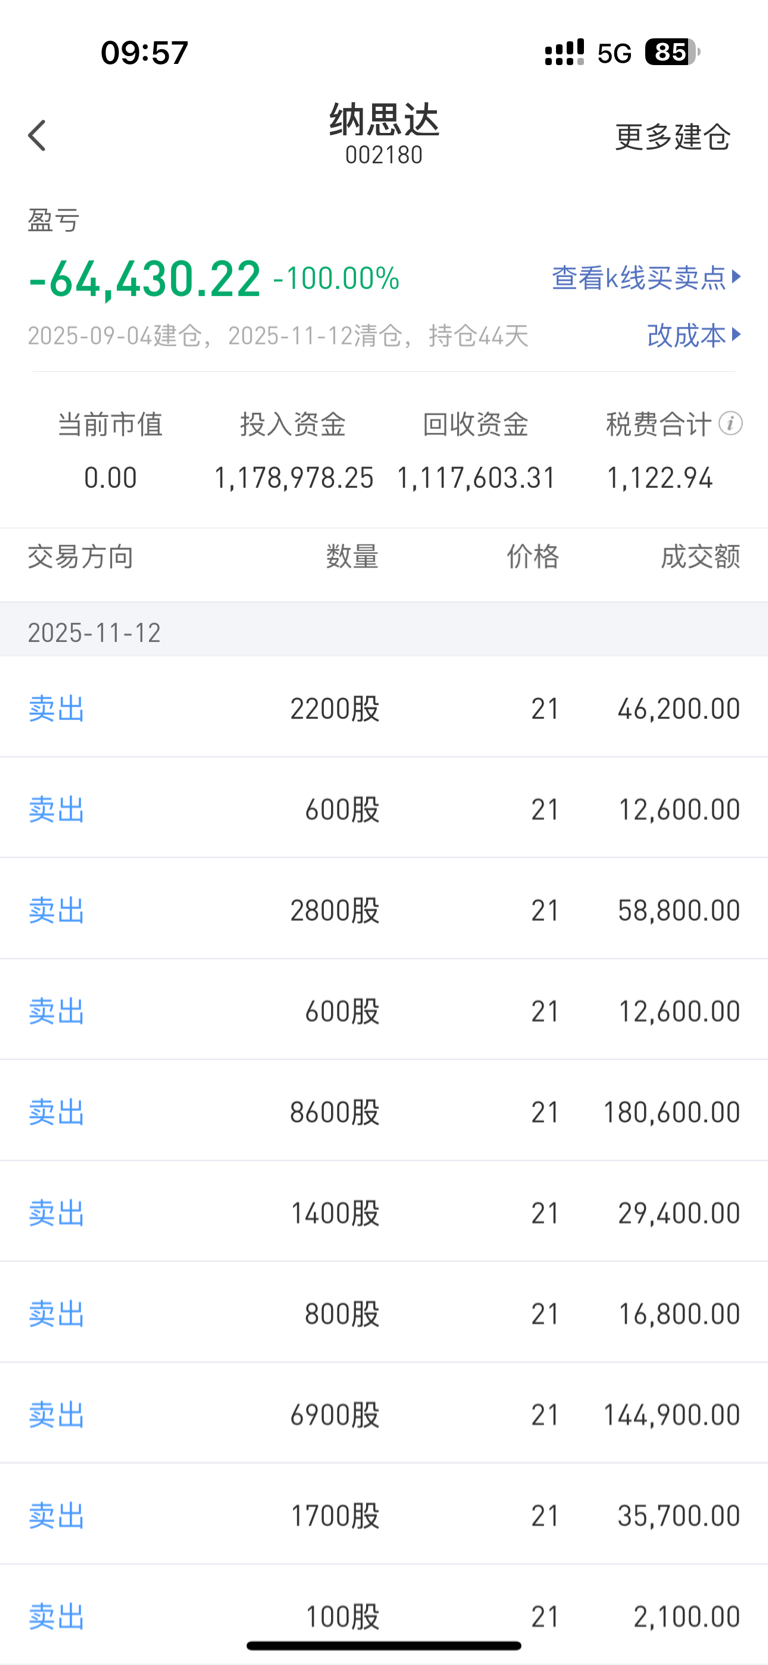Tap the 当前市值 label
Screen dimensions: 768x1665
point(110,424)
